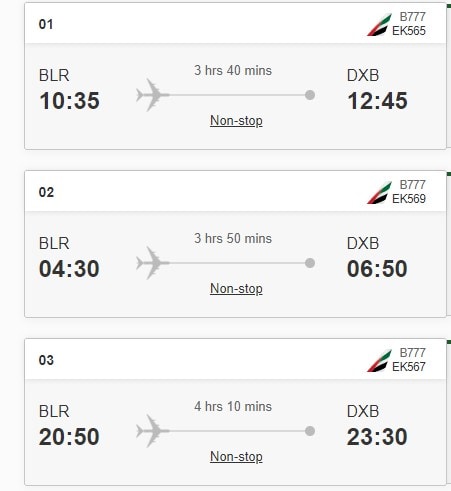
Task: Open Non-stop details for flight EK569
Action: 236,289
